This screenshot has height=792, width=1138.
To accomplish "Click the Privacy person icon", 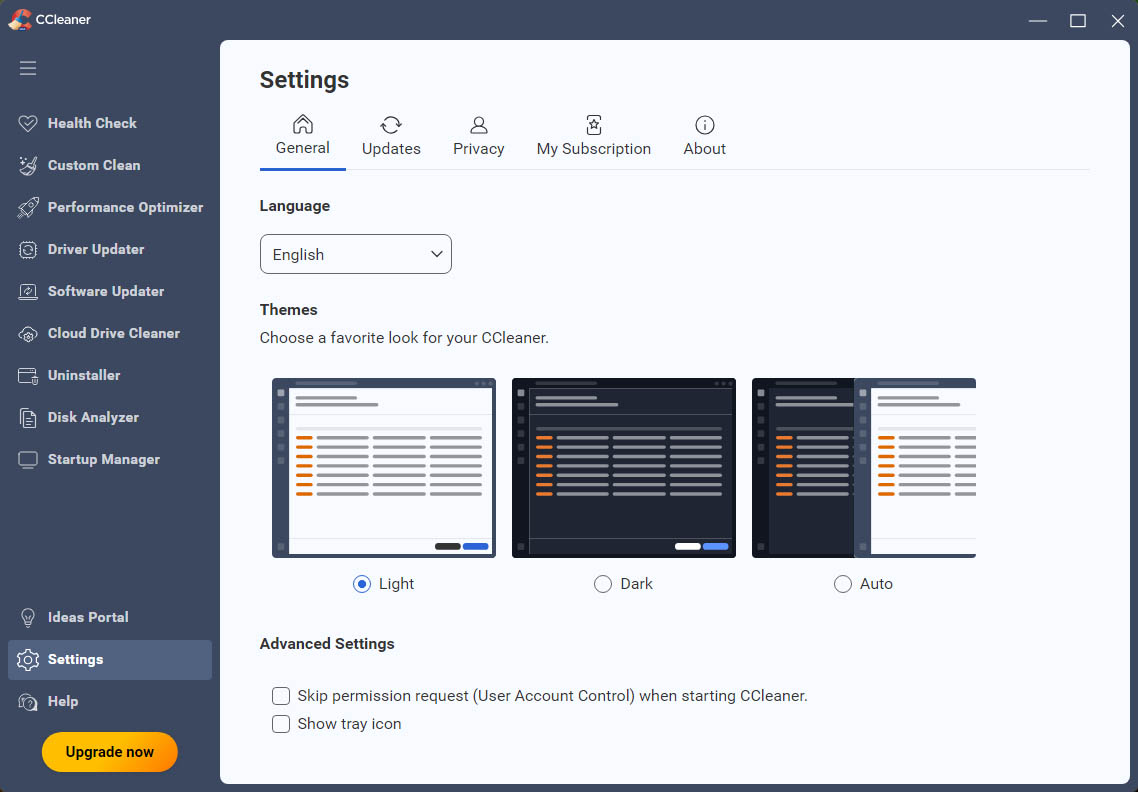I will click(x=478, y=125).
